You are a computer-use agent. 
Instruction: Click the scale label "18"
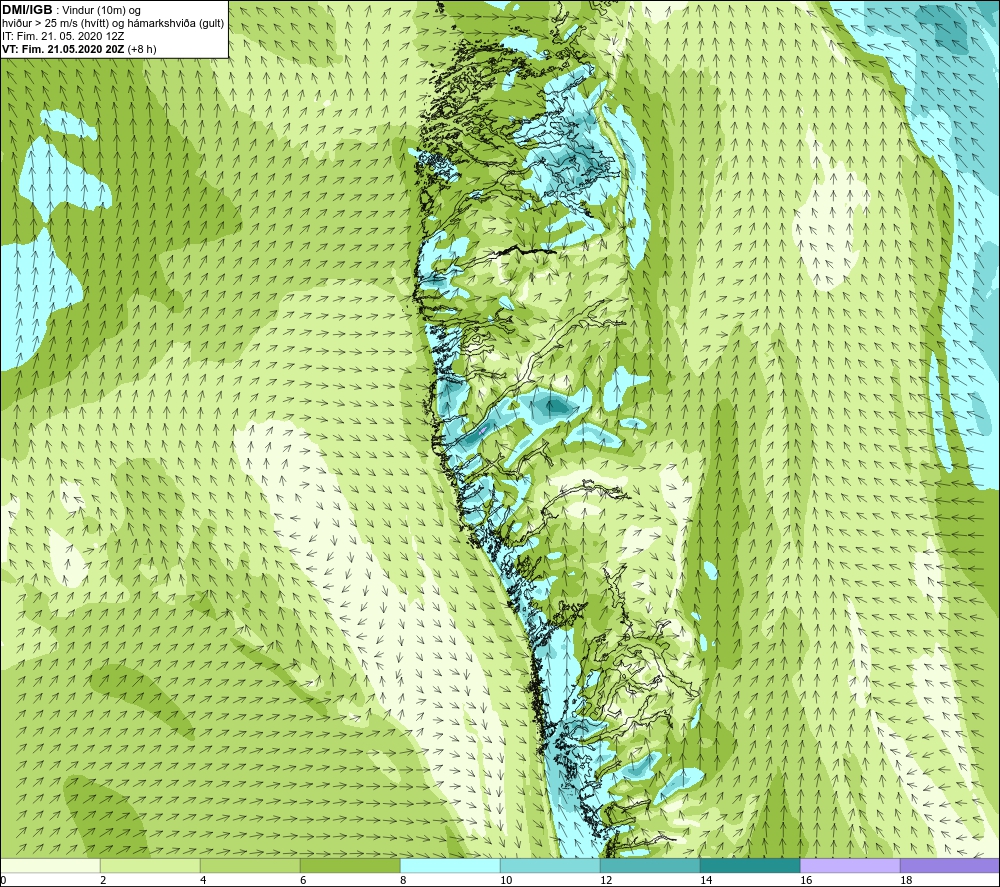[x=906, y=881]
